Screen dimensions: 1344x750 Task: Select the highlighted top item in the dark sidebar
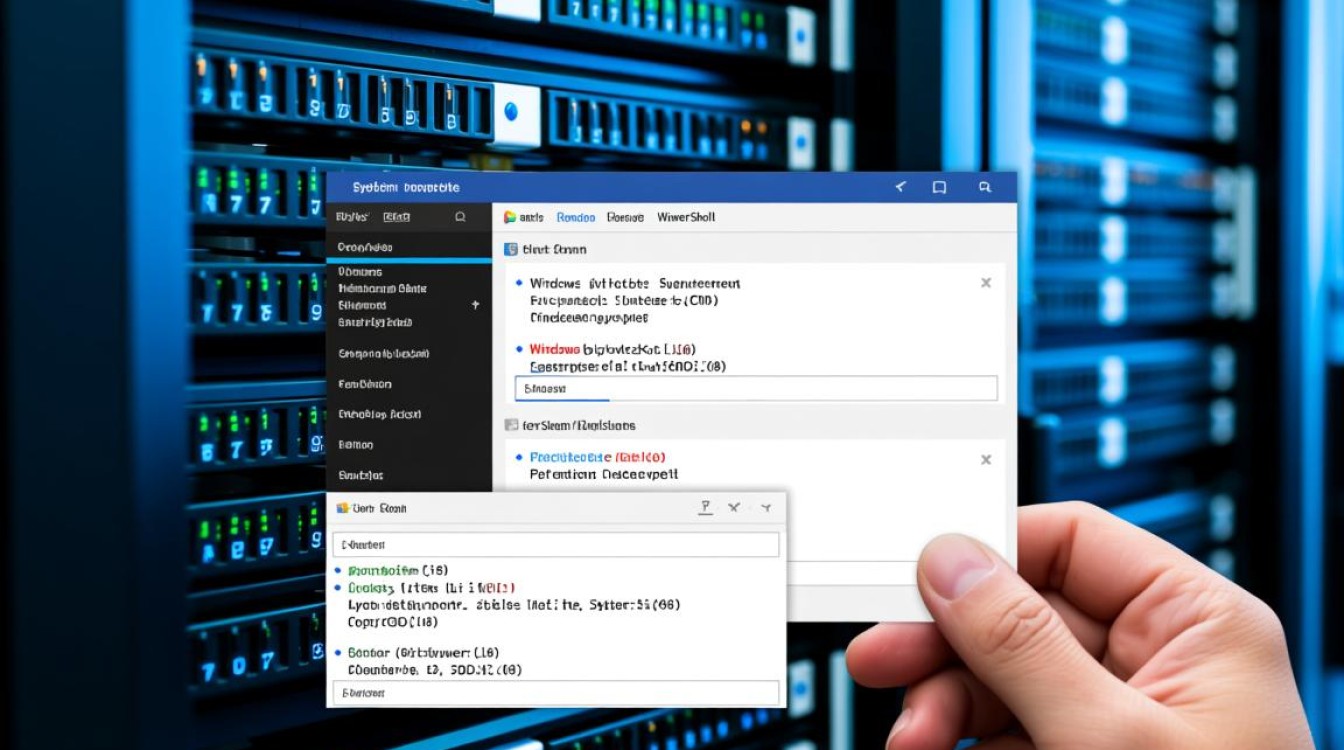click(366, 247)
